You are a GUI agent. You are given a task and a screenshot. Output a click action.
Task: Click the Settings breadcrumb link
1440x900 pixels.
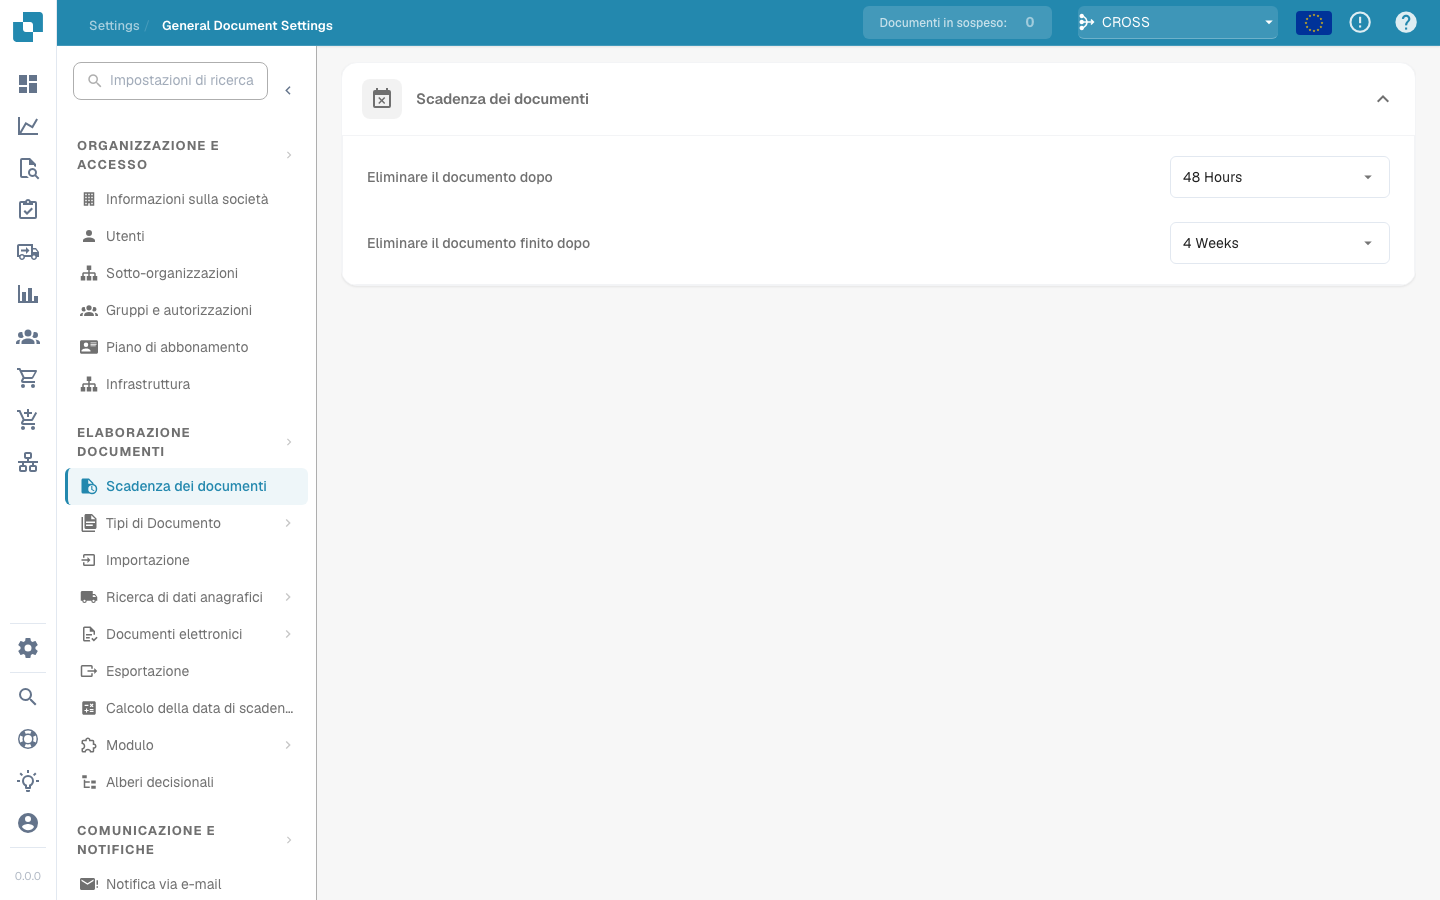coord(114,26)
